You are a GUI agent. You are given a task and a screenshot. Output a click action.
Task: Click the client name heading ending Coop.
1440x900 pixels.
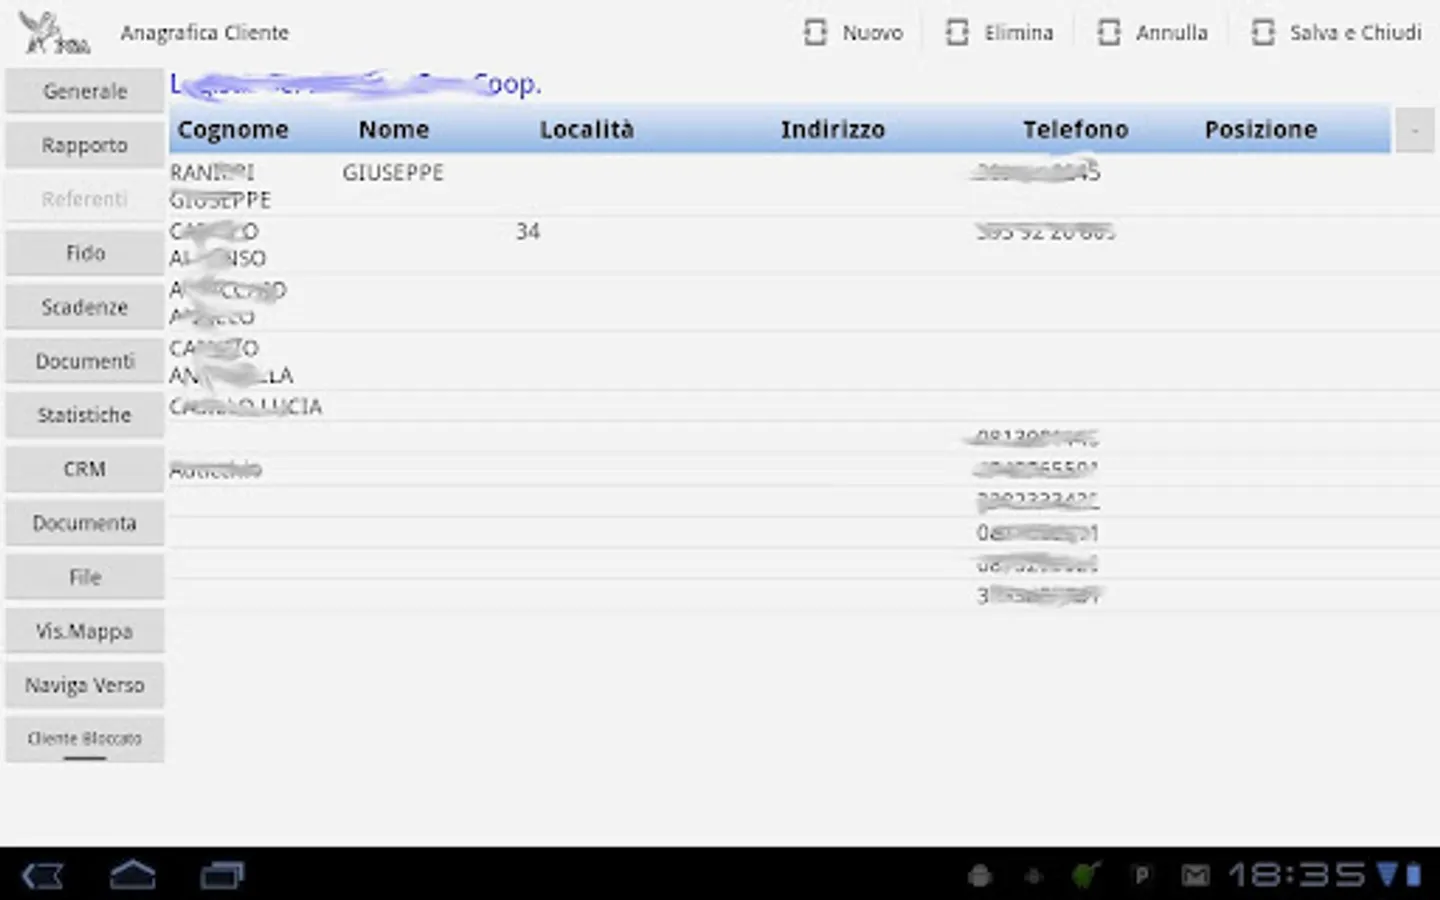point(356,84)
